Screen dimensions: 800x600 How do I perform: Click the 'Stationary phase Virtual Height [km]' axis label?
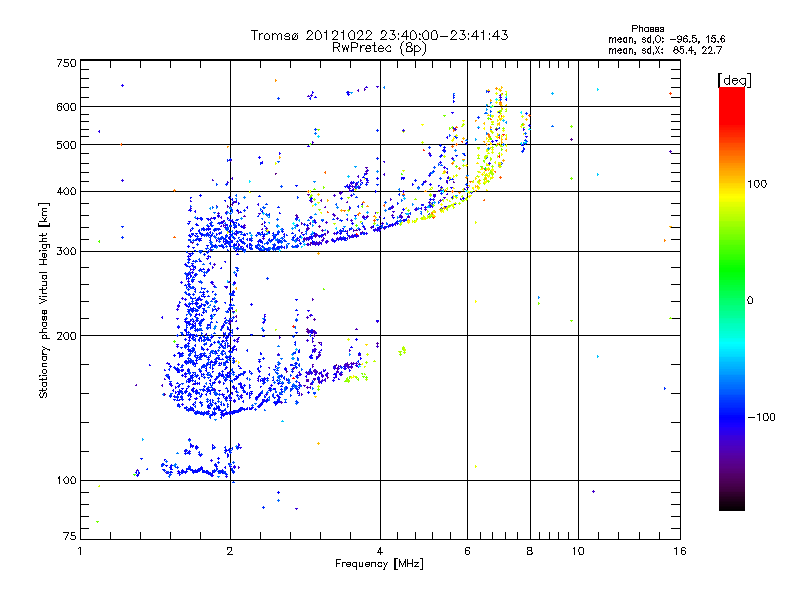coord(44,300)
